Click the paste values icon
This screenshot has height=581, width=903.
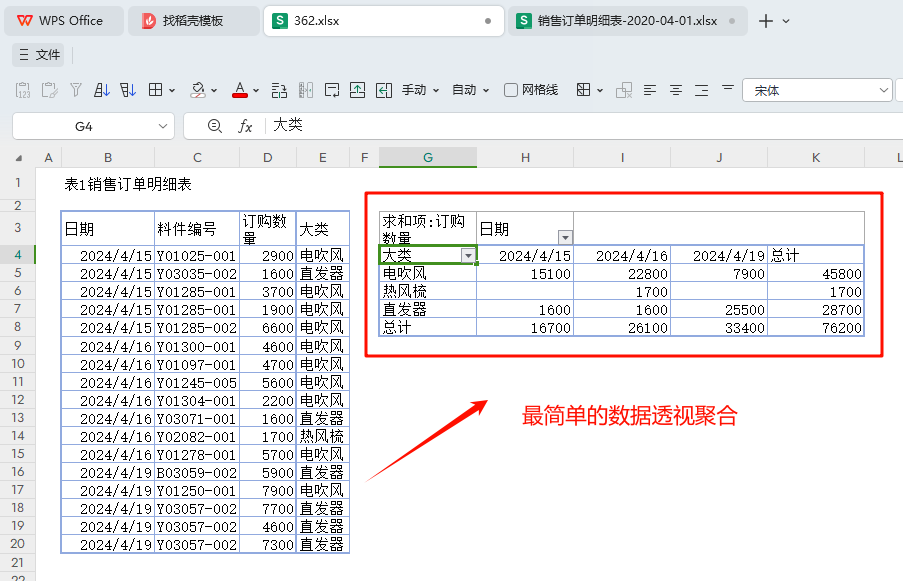pyautogui.click(x=22, y=90)
